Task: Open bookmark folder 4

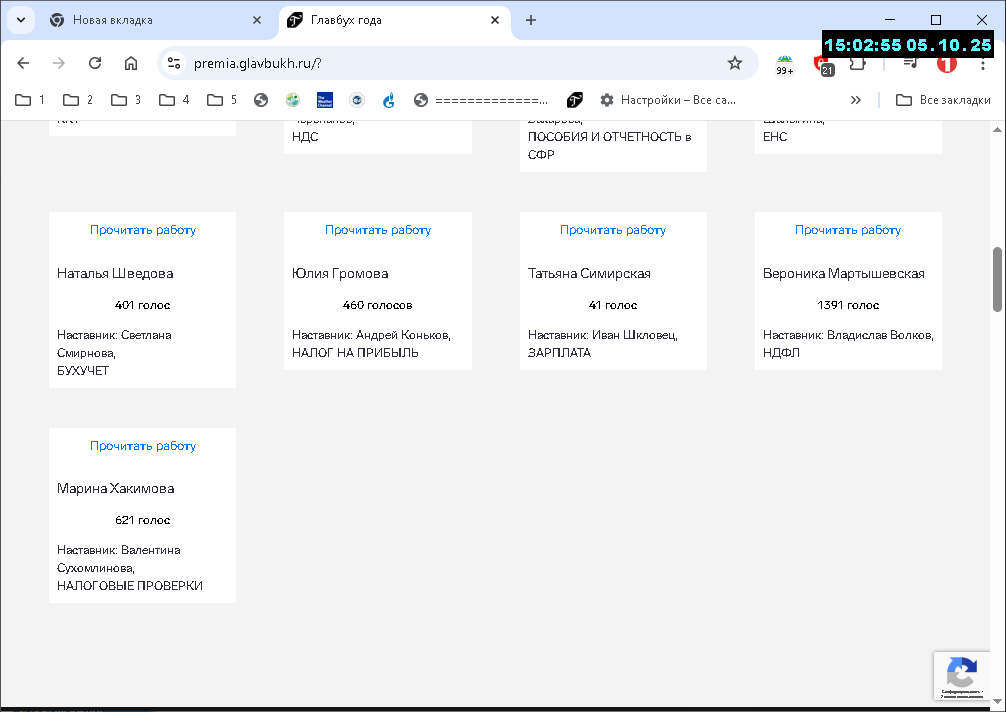Action: (x=175, y=100)
